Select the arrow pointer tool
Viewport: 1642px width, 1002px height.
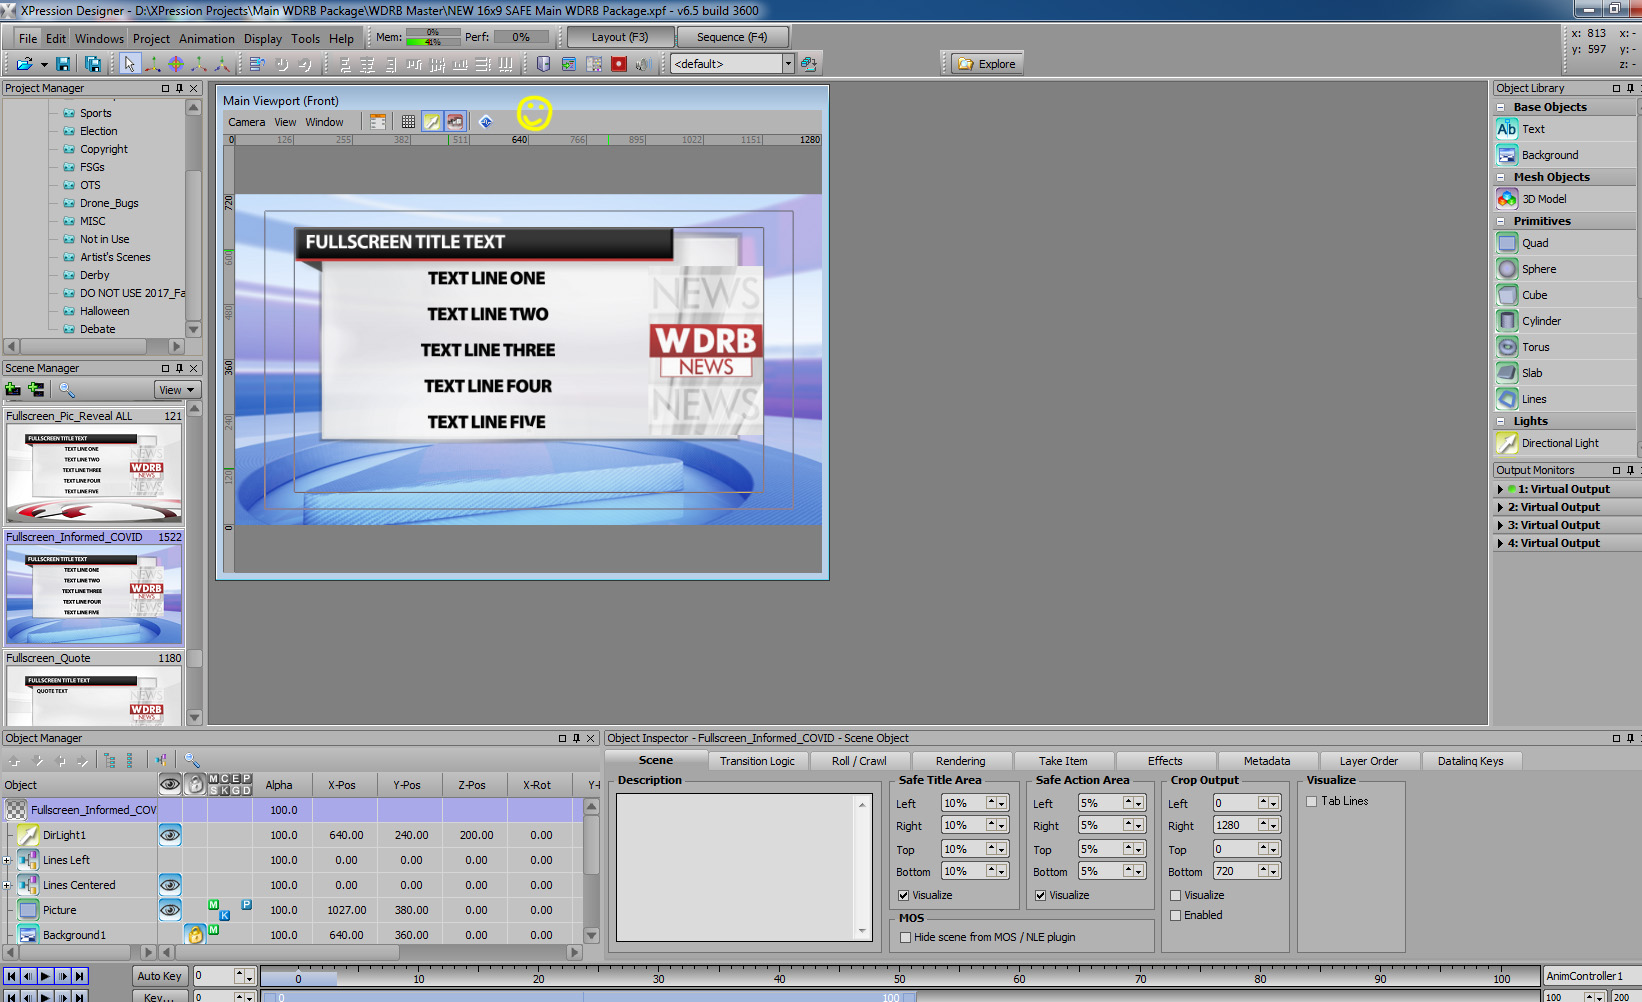click(129, 64)
